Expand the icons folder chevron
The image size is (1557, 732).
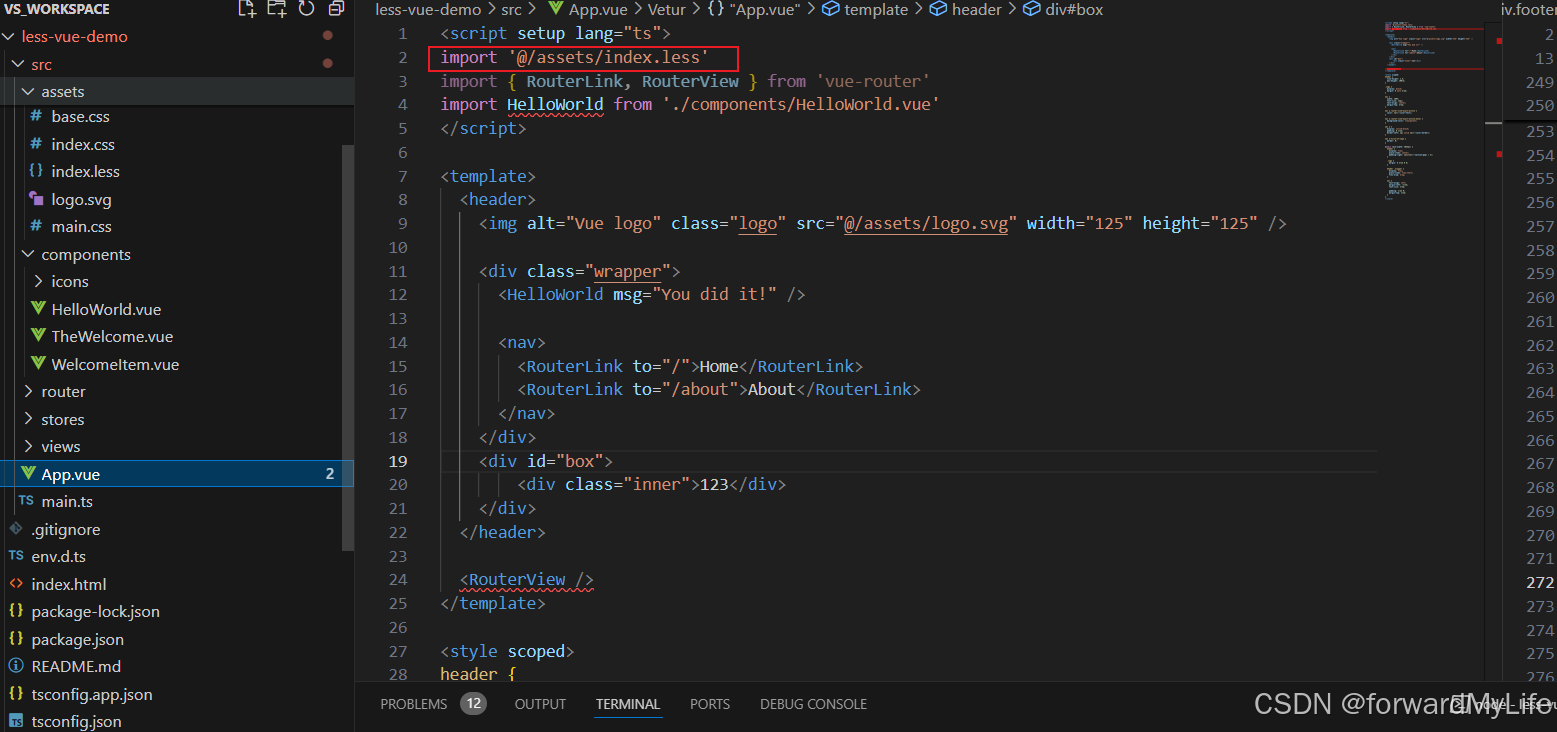tap(38, 281)
